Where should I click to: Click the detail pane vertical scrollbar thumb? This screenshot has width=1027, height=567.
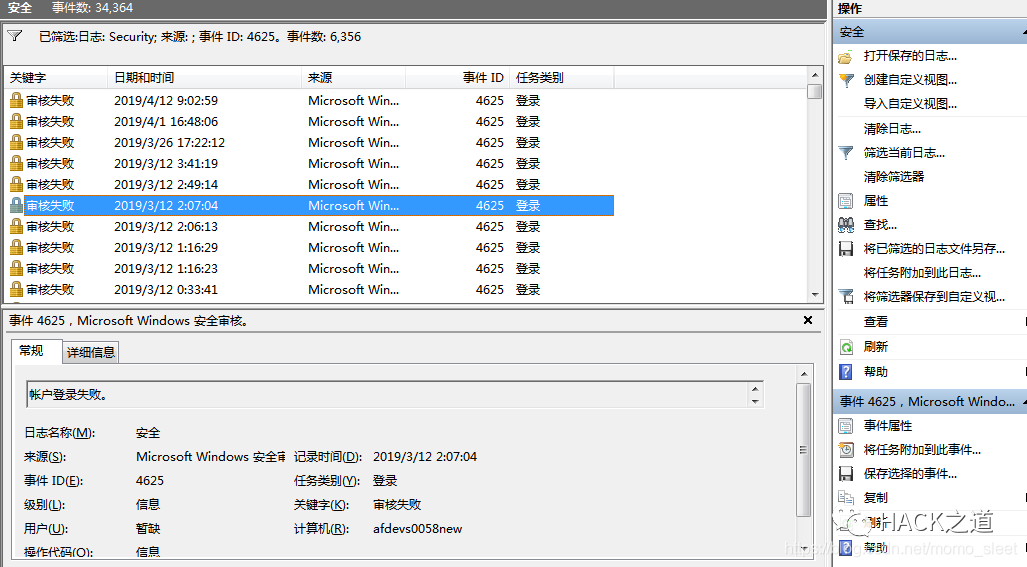click(x=804, y=450)
